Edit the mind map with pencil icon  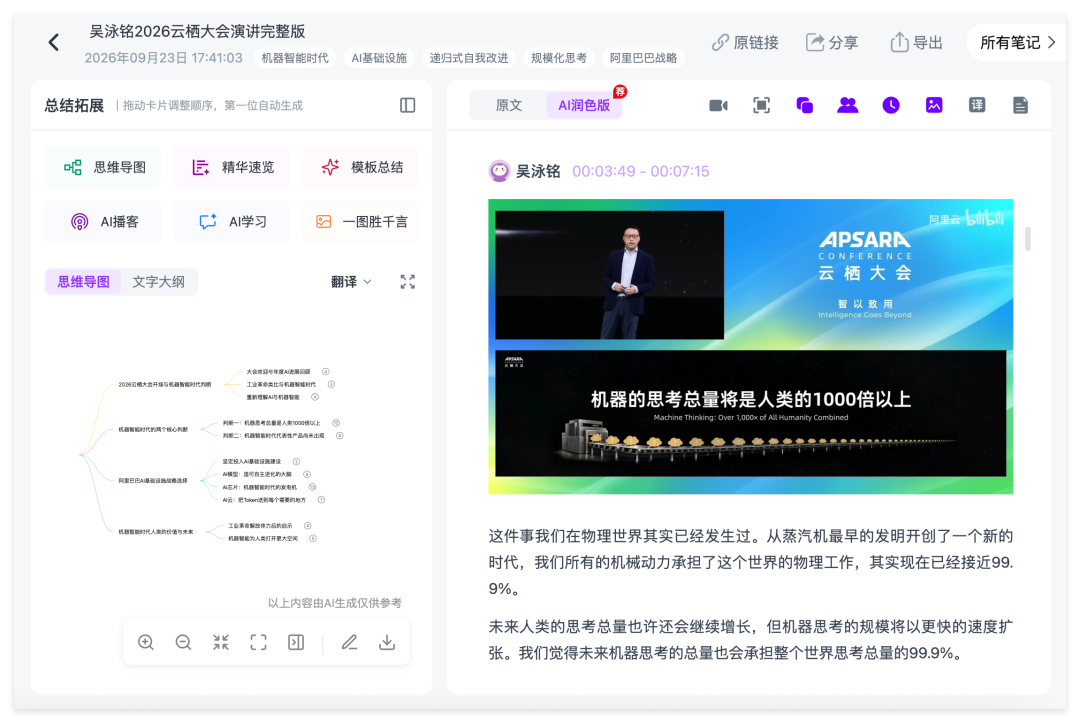(x=350, y=642)
